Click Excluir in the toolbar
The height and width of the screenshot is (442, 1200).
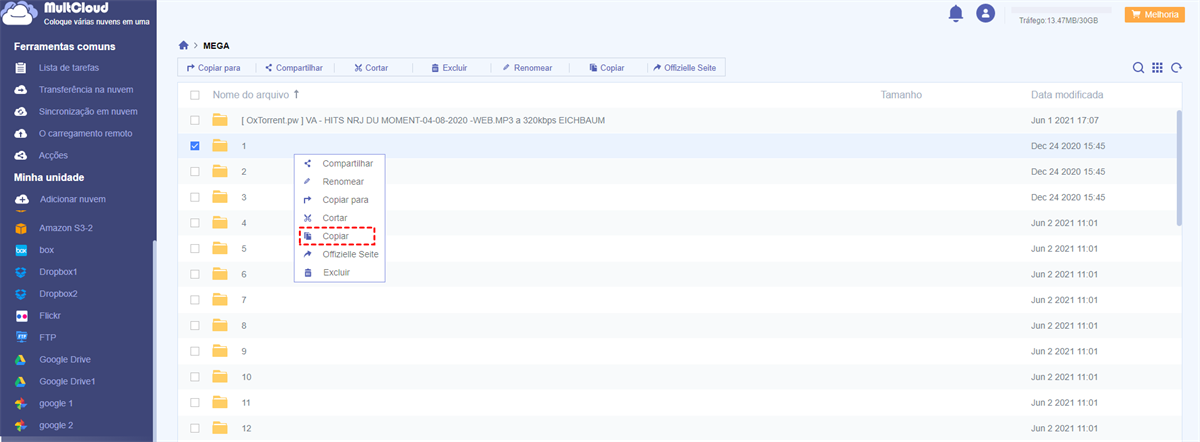pos(448,68)
